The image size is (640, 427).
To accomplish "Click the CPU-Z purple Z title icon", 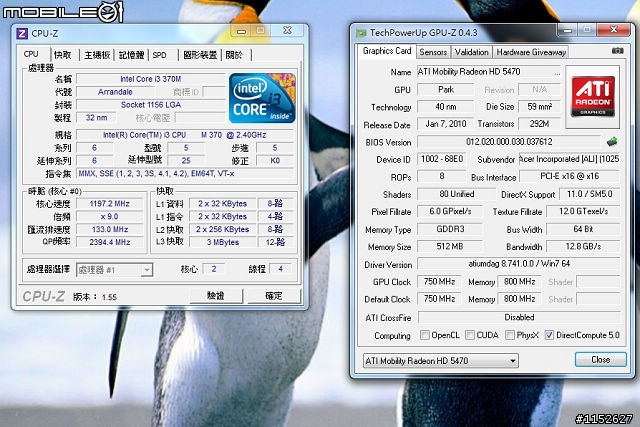I will click(22, 33).
